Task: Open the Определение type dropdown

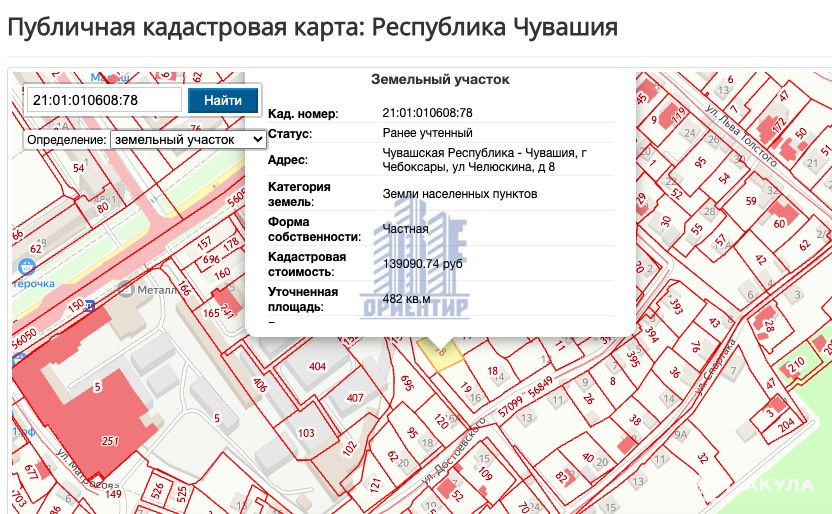Action: coord(188,140)
